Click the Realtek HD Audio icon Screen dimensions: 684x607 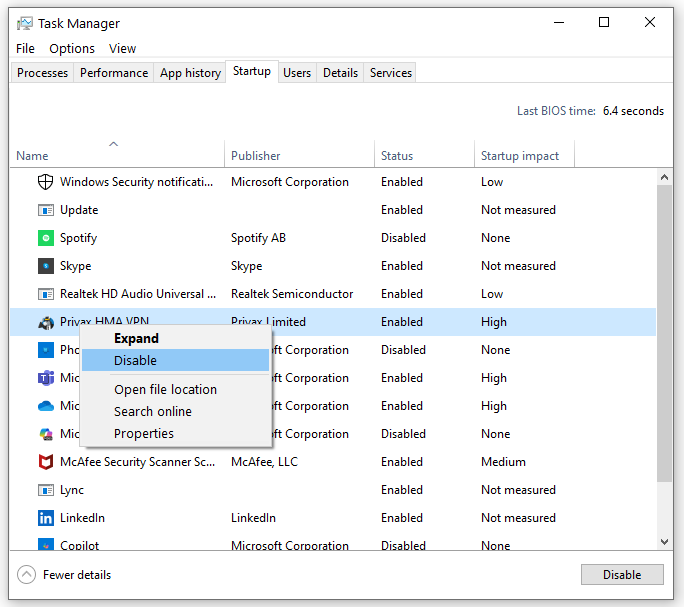coord(45,294)
